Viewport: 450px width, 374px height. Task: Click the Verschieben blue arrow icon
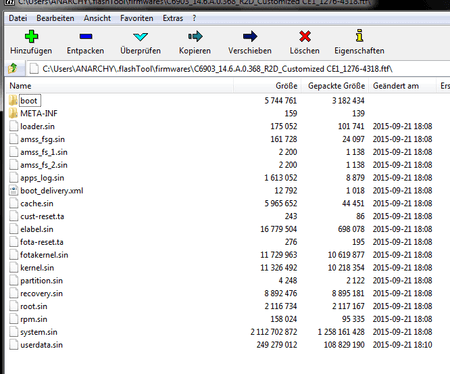(250, 36)
